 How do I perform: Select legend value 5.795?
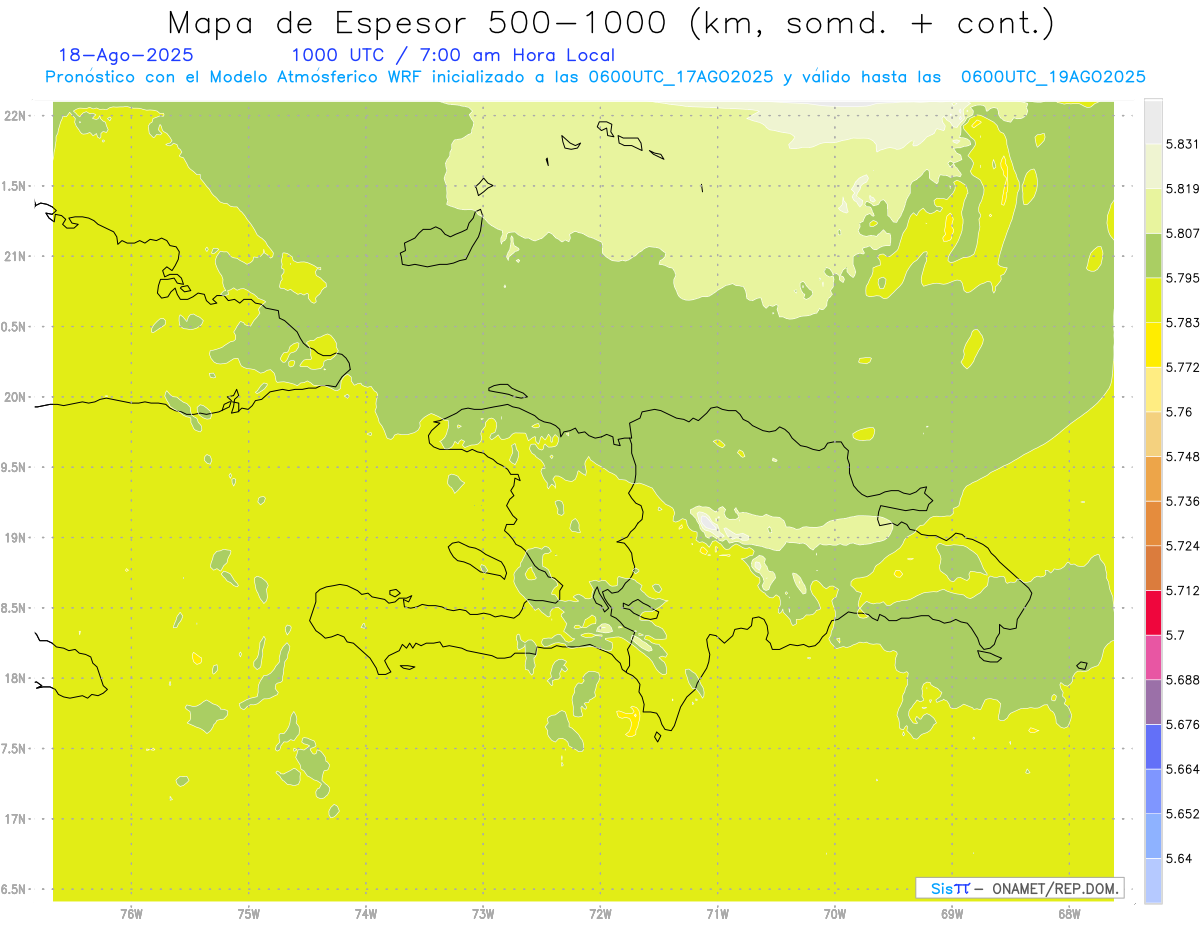pyautogui.click(x=1184, y=277)
